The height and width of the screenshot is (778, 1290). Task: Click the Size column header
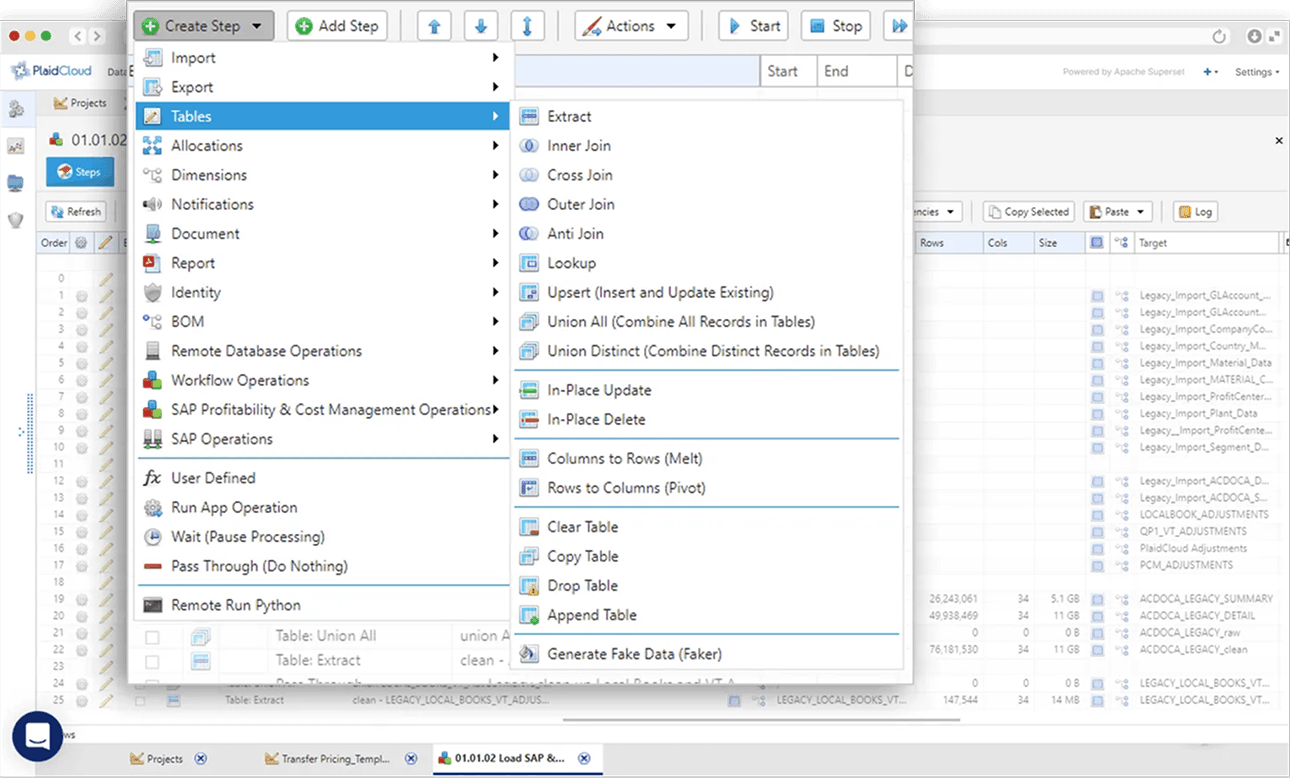[x=1060, y=243]
